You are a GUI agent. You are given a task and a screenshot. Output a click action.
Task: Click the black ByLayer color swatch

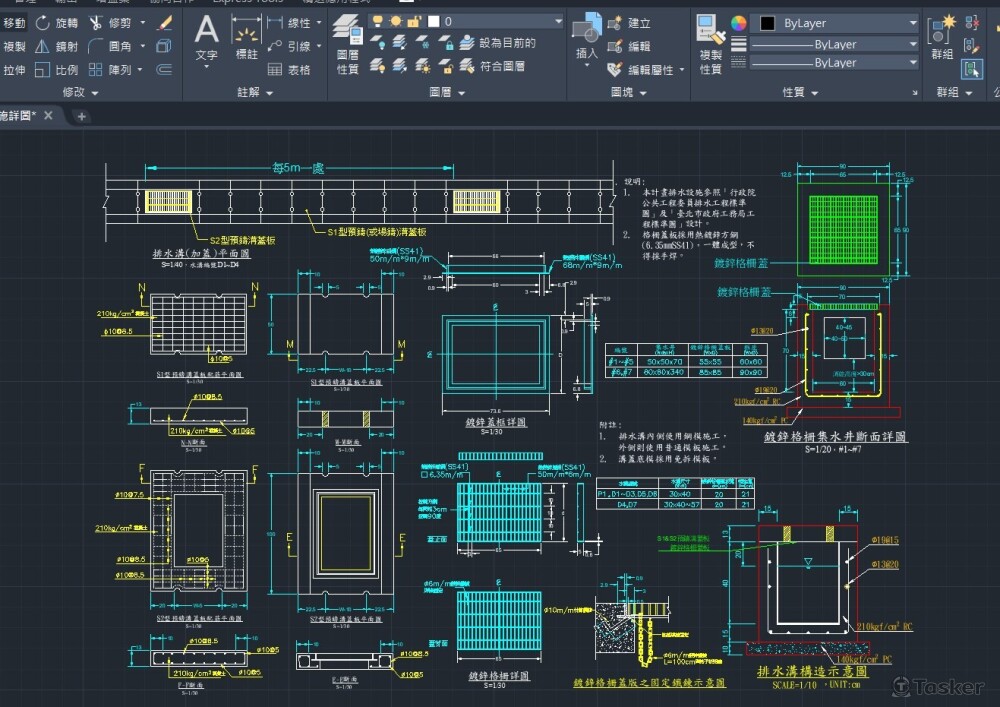[x=765, y=23]
